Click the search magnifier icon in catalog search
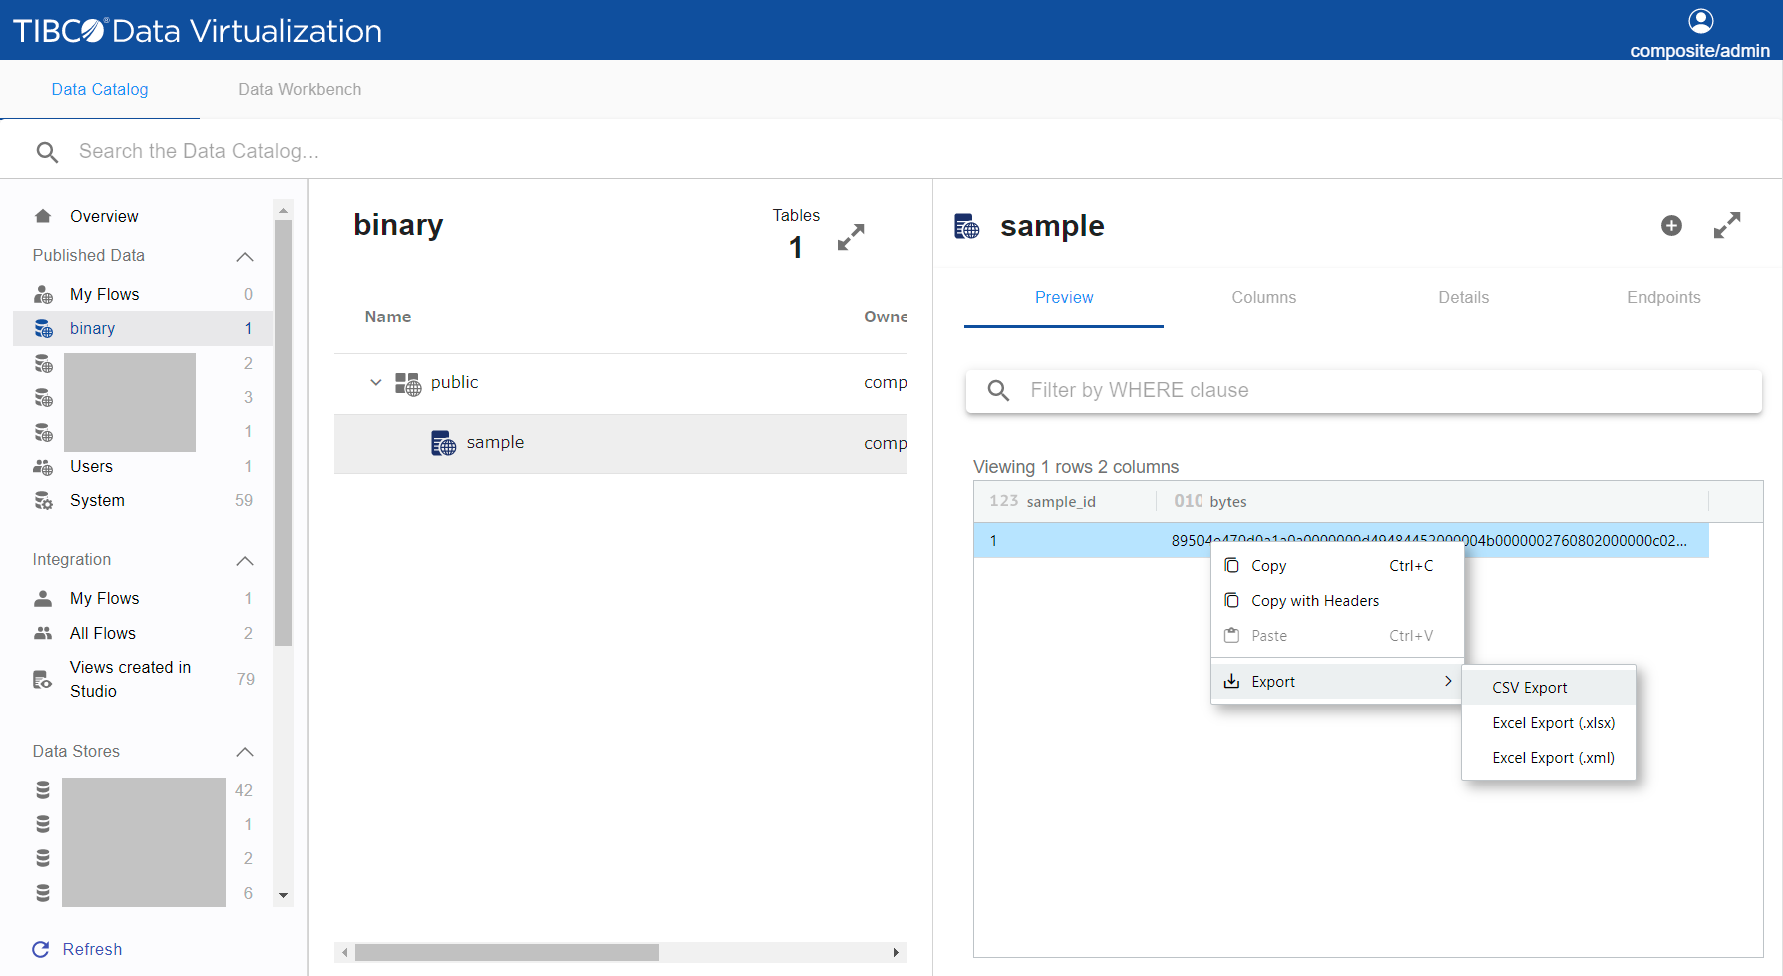This screenshot has height=976, width=1783. point(47,152)
